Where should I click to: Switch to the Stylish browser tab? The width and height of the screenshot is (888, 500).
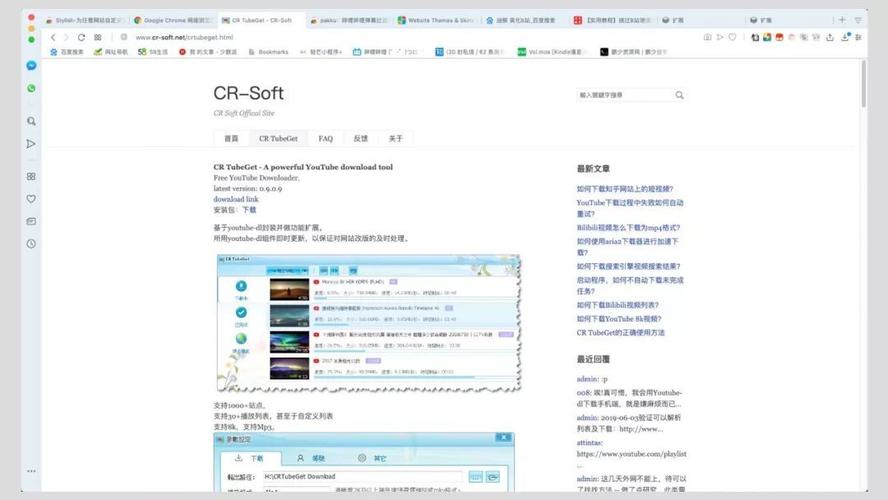pyautogui.click(x=84, y=20)
